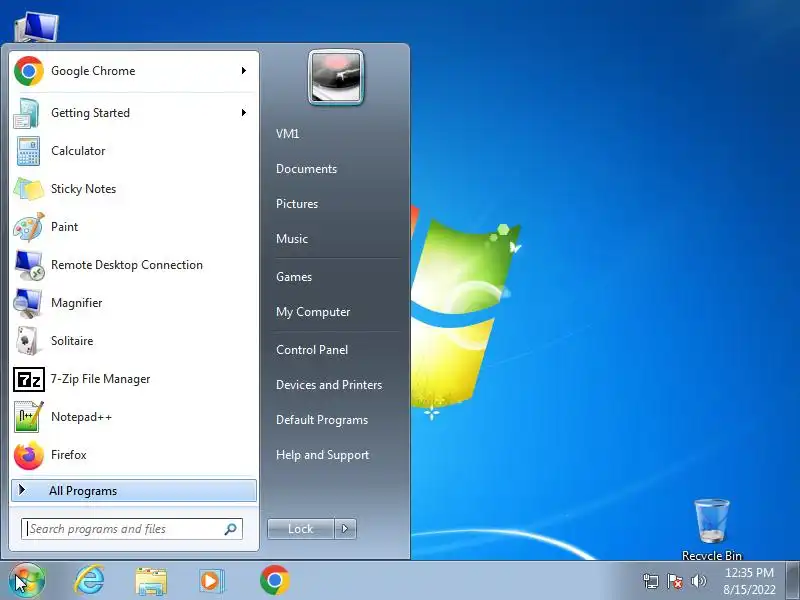Launch Calculator via its icon
Screen dimensions: 800x600
[x=28, y=151]
